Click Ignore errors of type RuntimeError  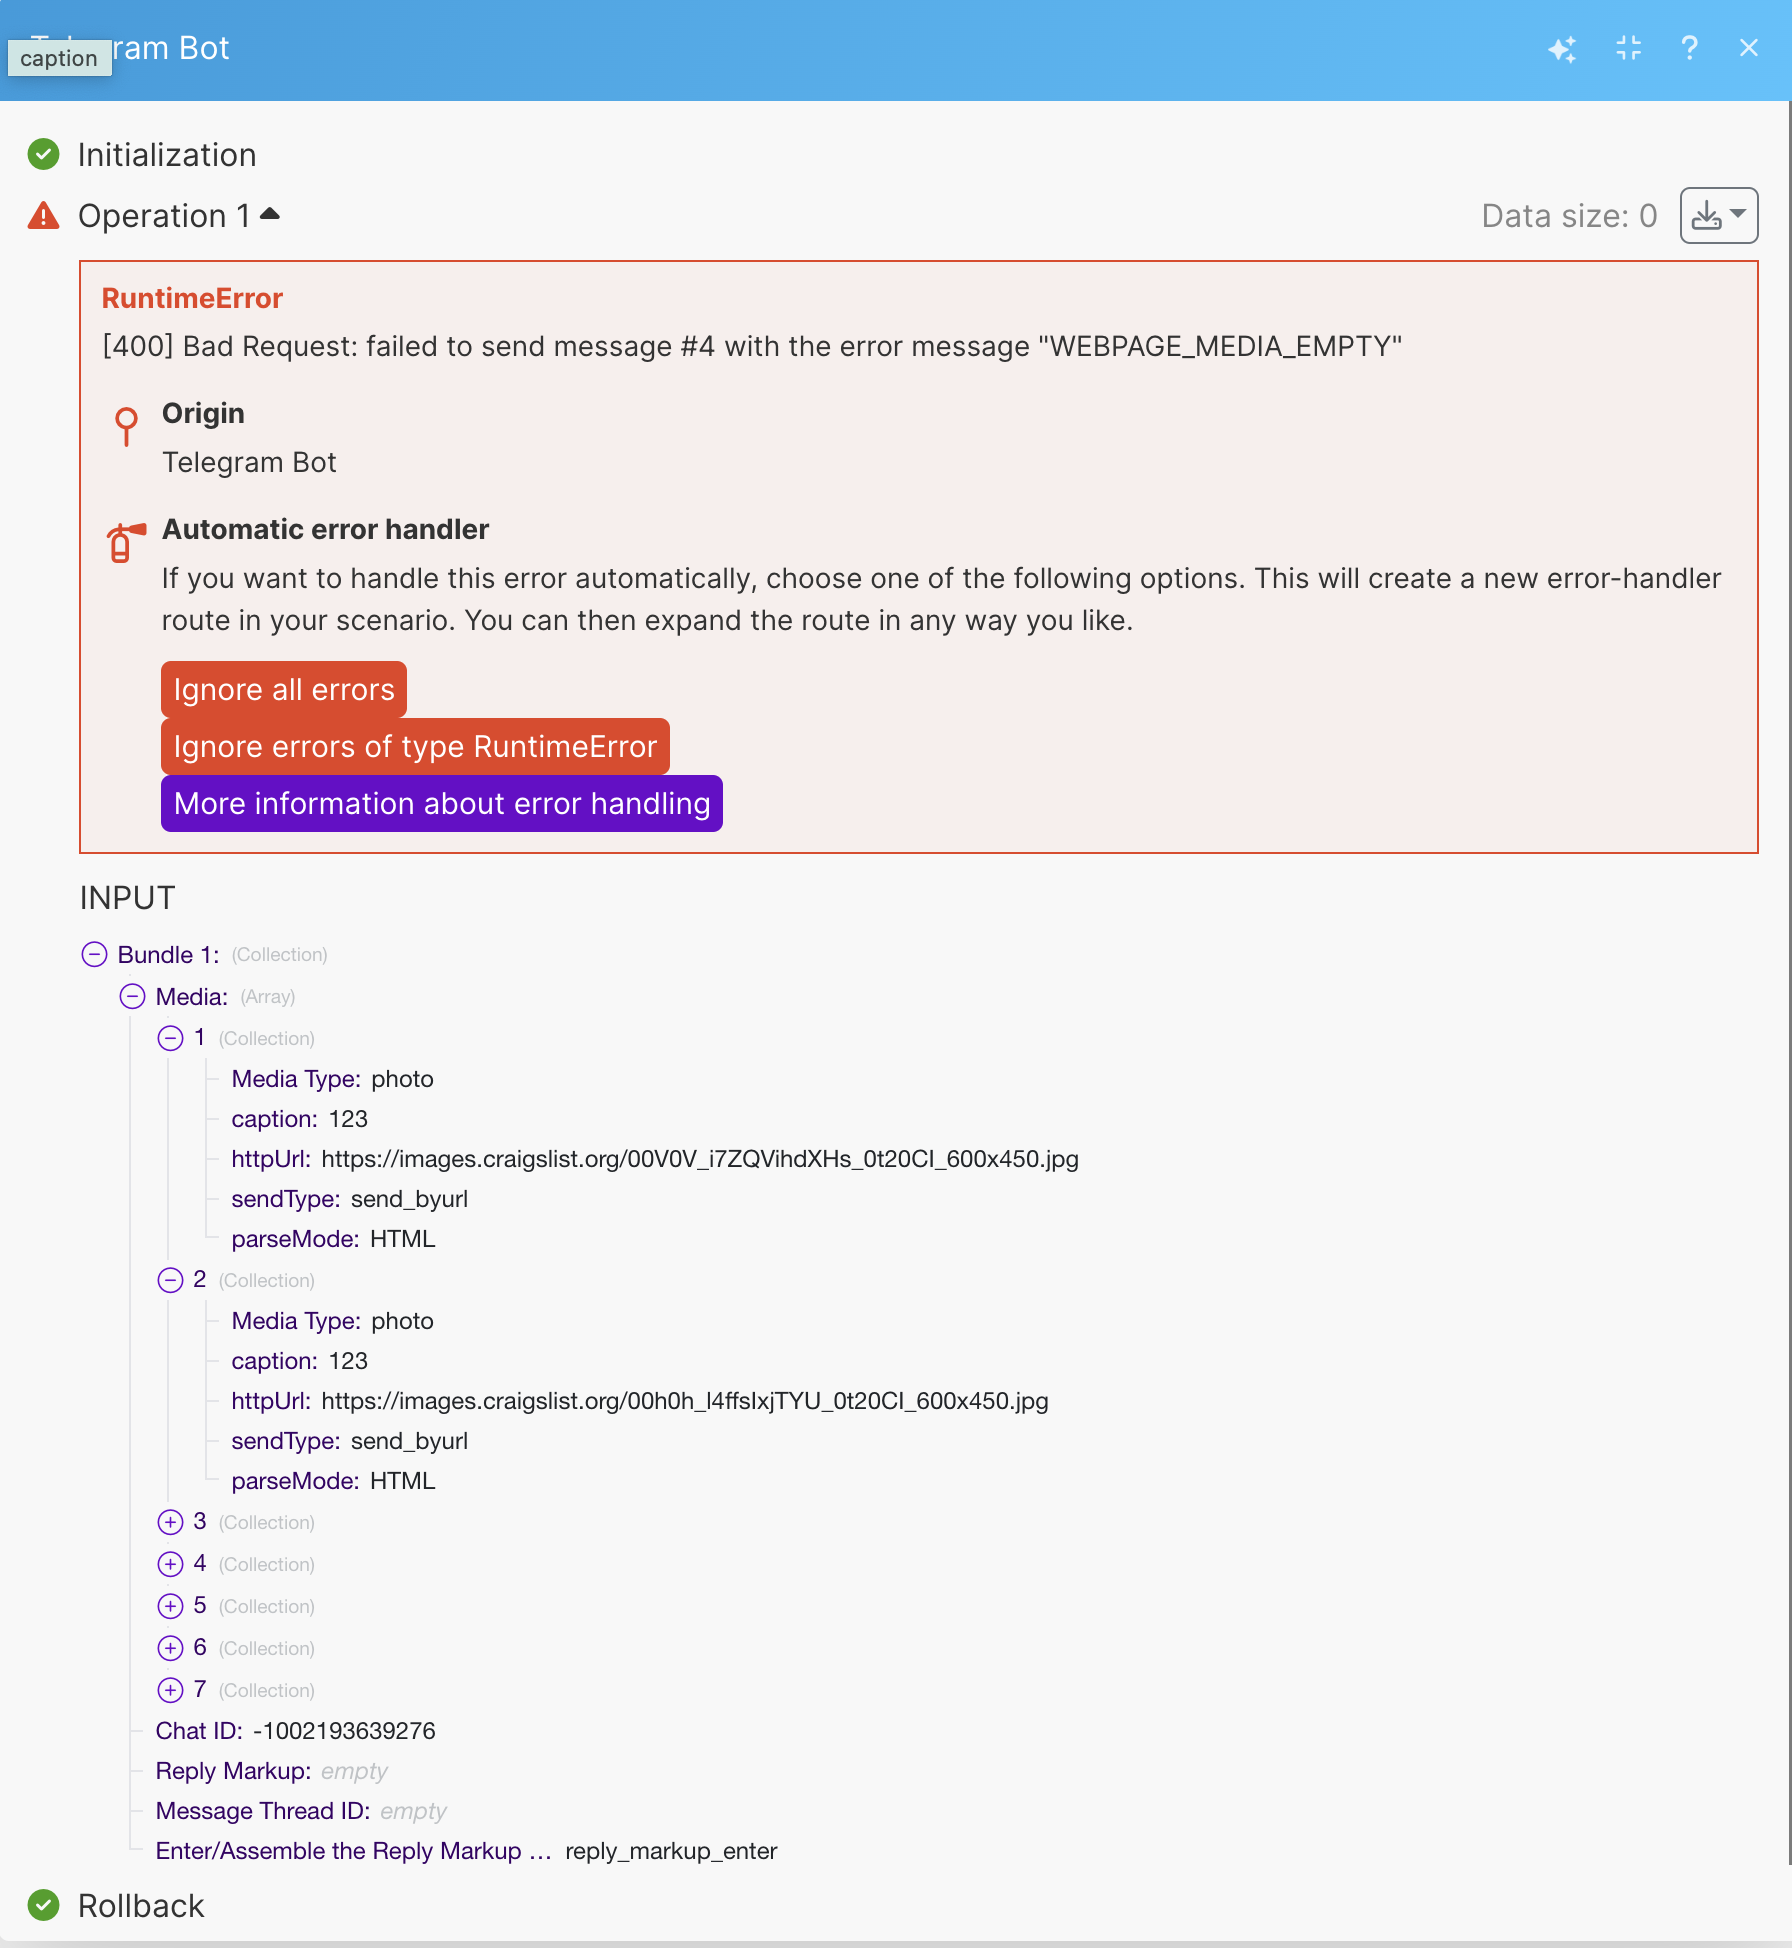tap(415, 746)
